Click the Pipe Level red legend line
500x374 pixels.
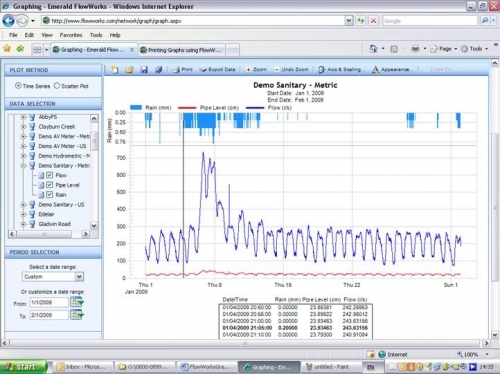[x=187, y=108]
